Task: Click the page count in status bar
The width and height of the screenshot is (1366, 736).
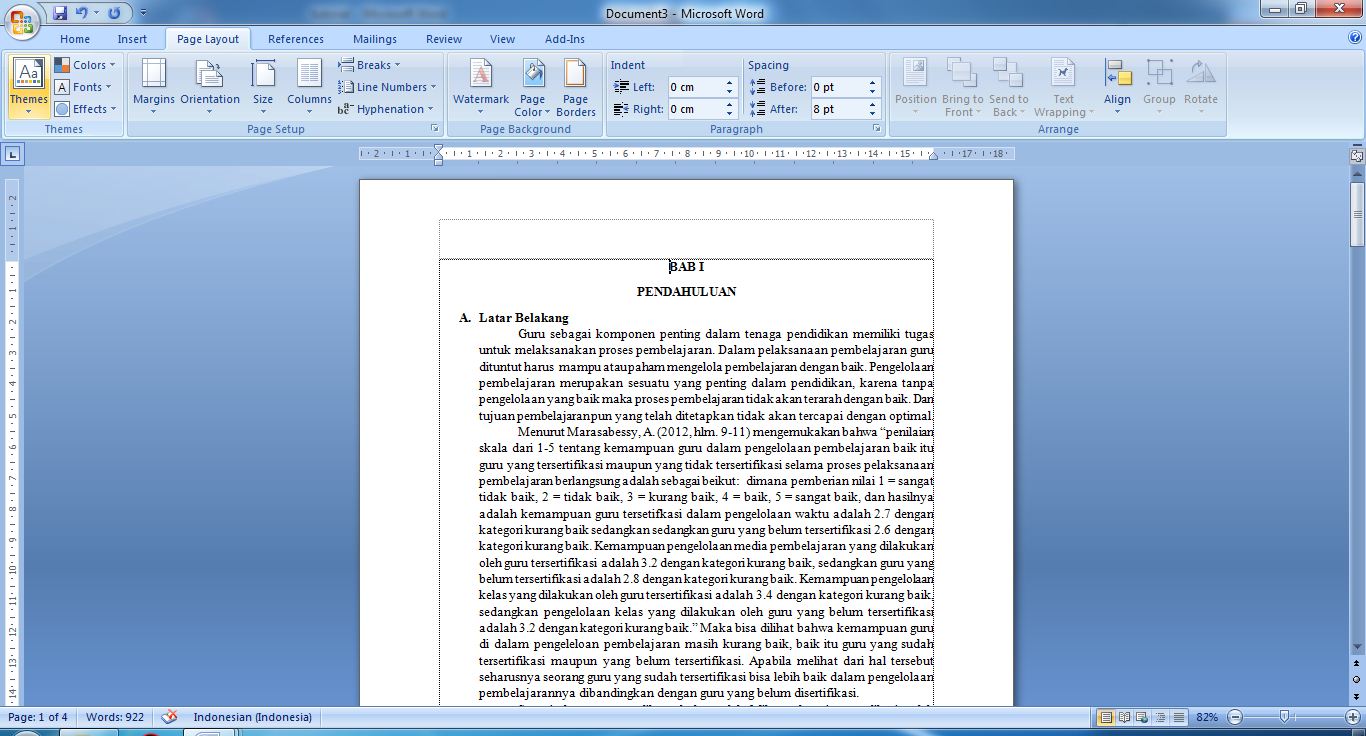Action: click(38, 717)
